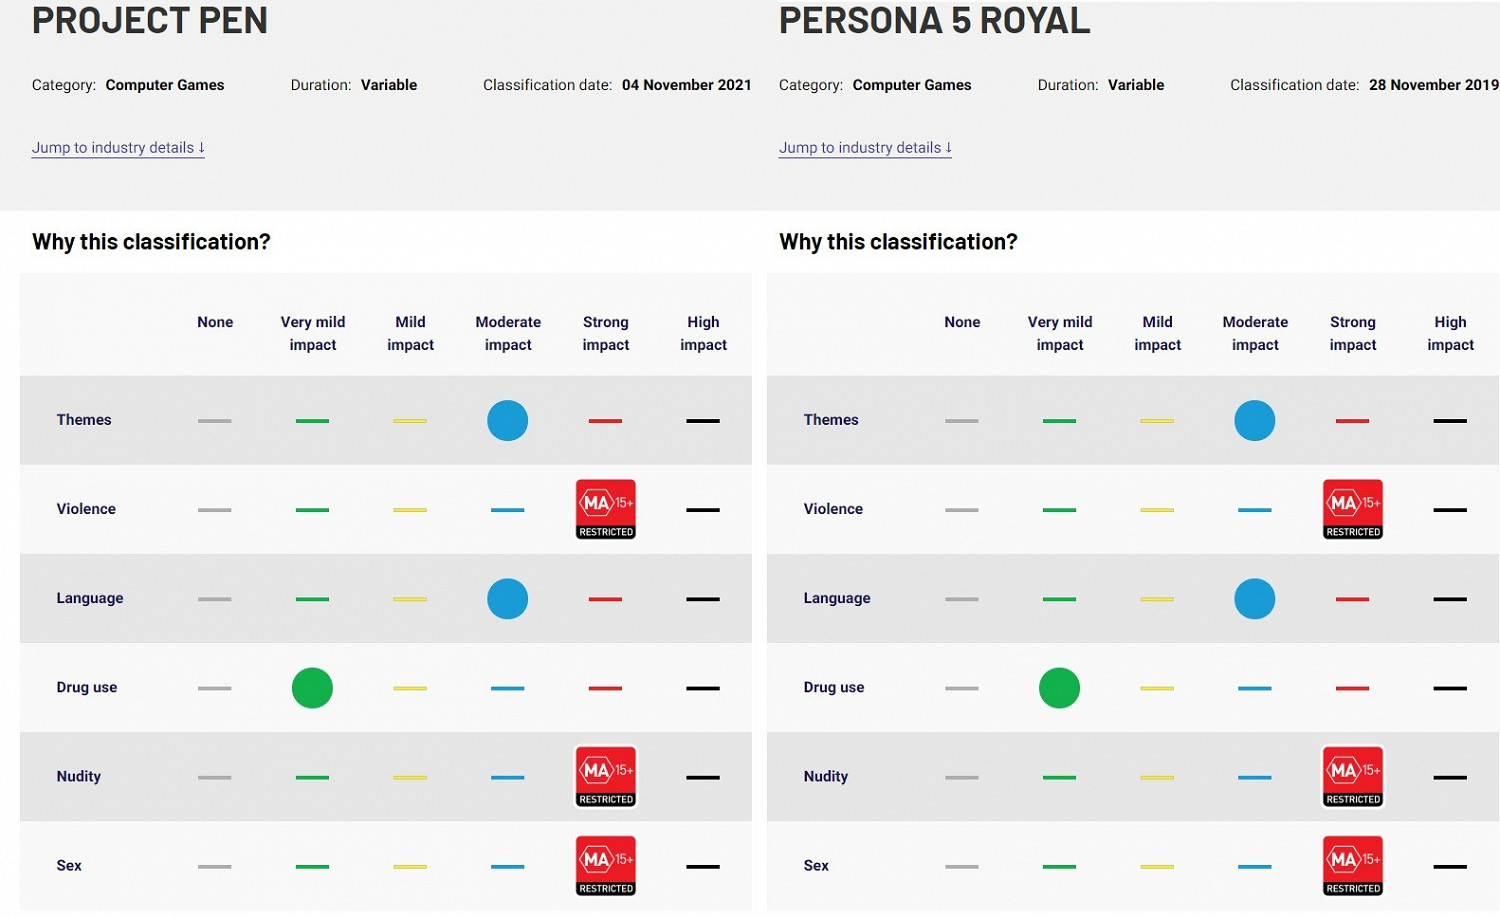Click Project Pen Violence row label
This screenshot has height=918, width=1500.
coord(86,509)
